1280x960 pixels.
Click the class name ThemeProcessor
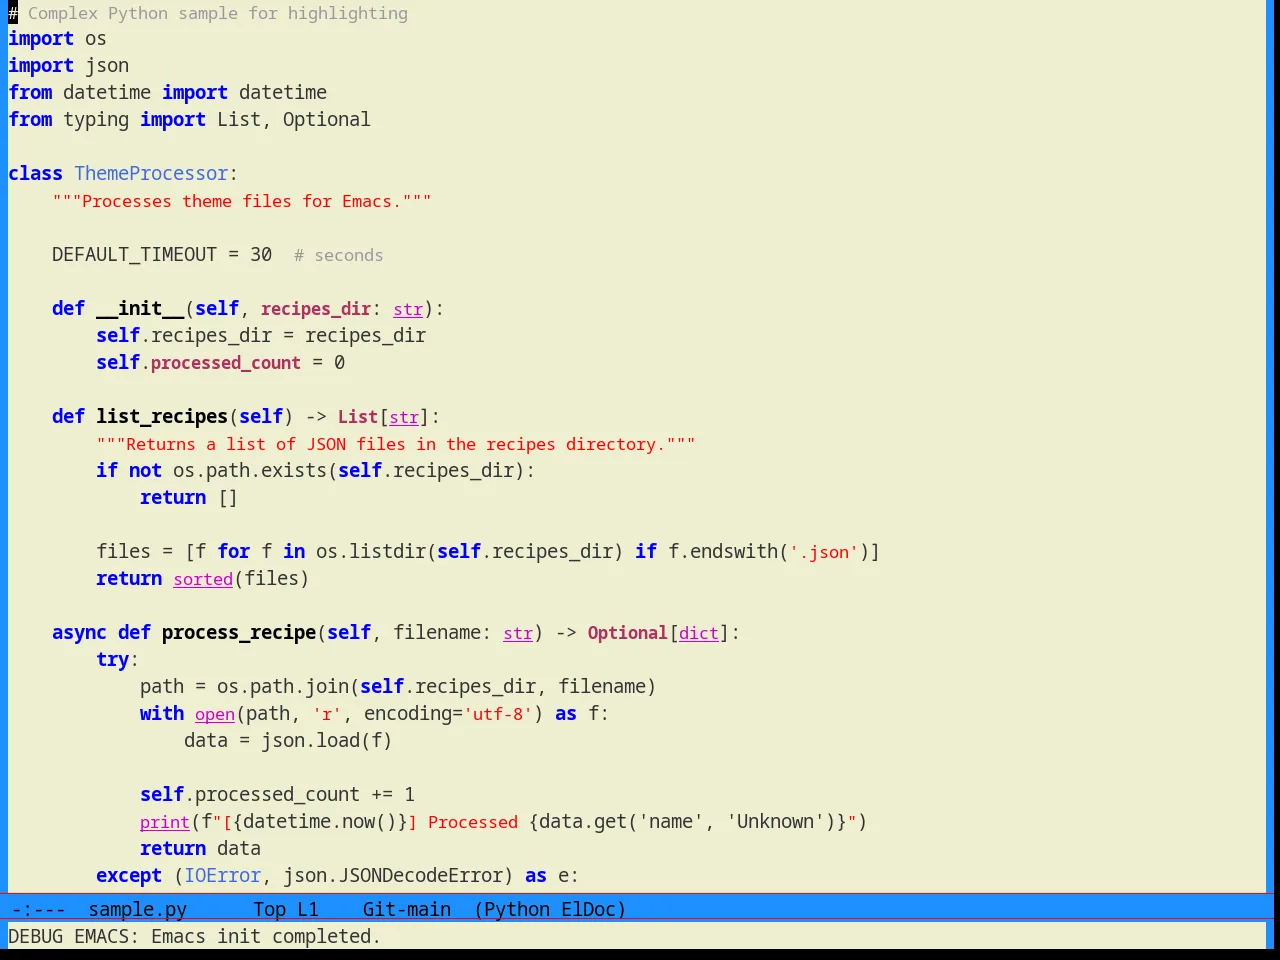151,173
